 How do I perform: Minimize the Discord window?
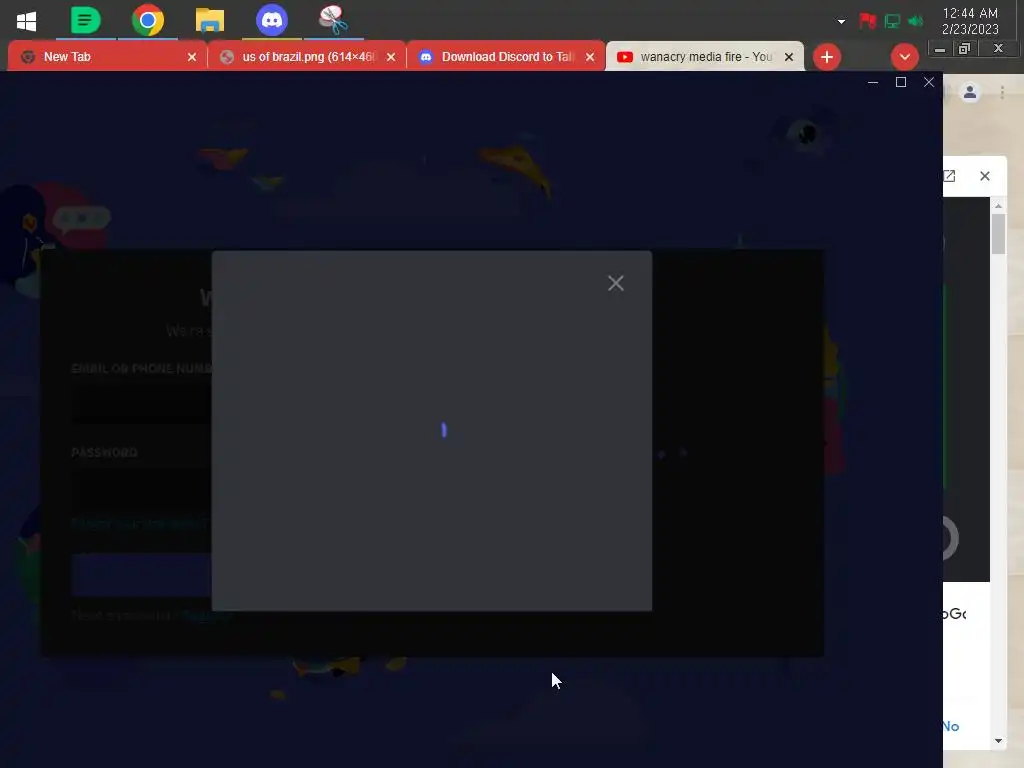click(x=872, y=82)
